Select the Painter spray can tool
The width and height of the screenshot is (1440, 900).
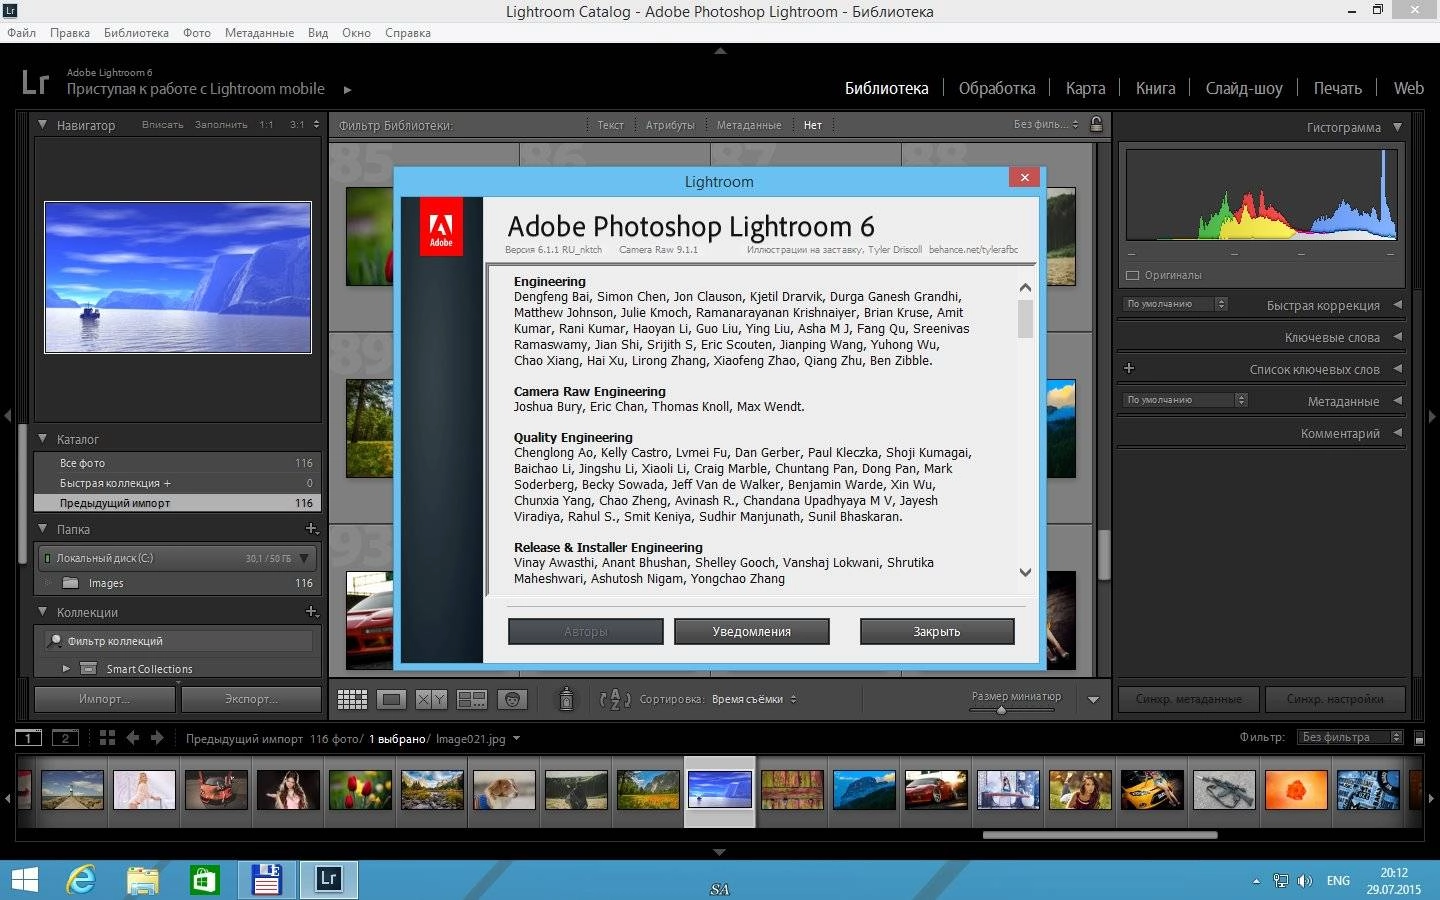pyautogui.click(x=566, y=699)
